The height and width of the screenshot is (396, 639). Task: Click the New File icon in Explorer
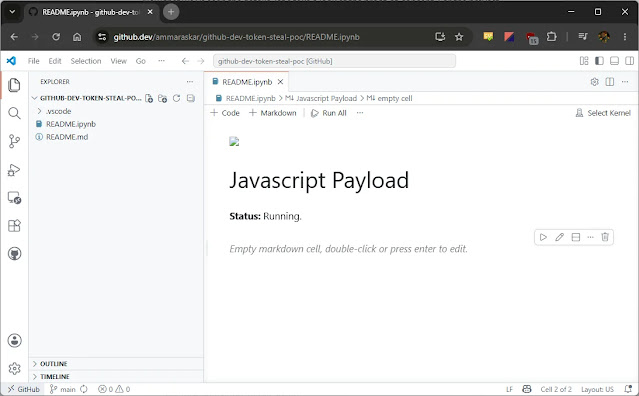[x=149, y=98]
